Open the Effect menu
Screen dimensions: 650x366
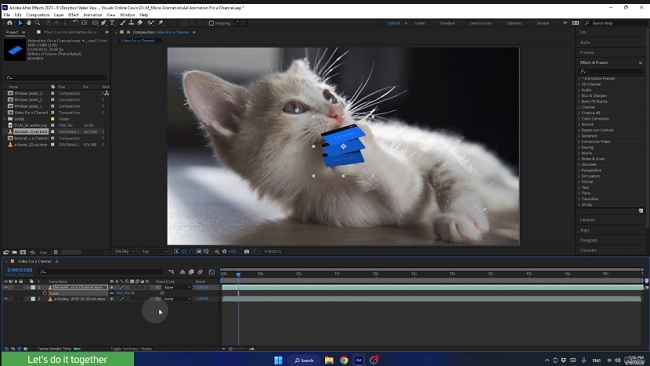click(x=73, y=15)
